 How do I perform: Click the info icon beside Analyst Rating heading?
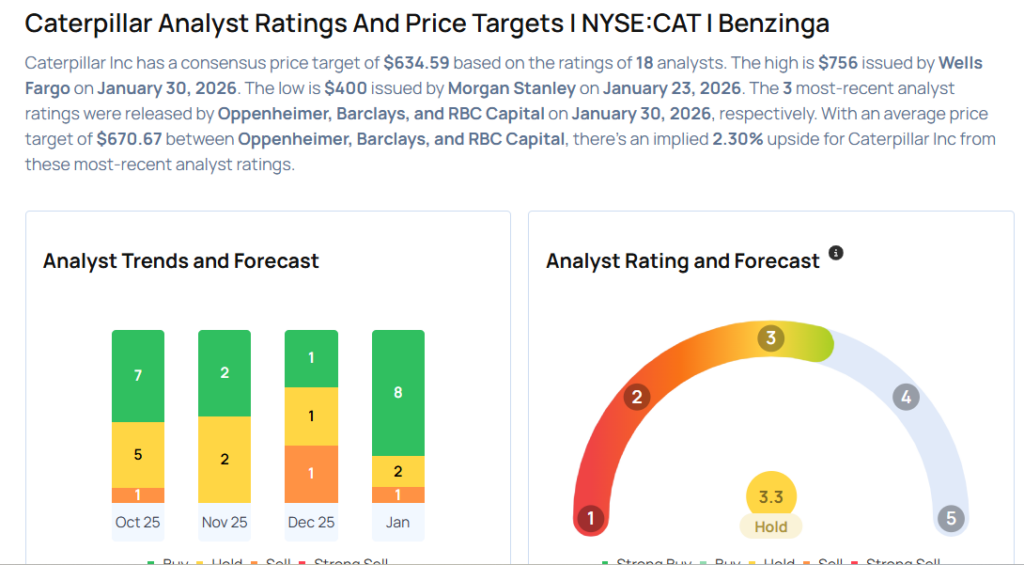coord(836,253)
